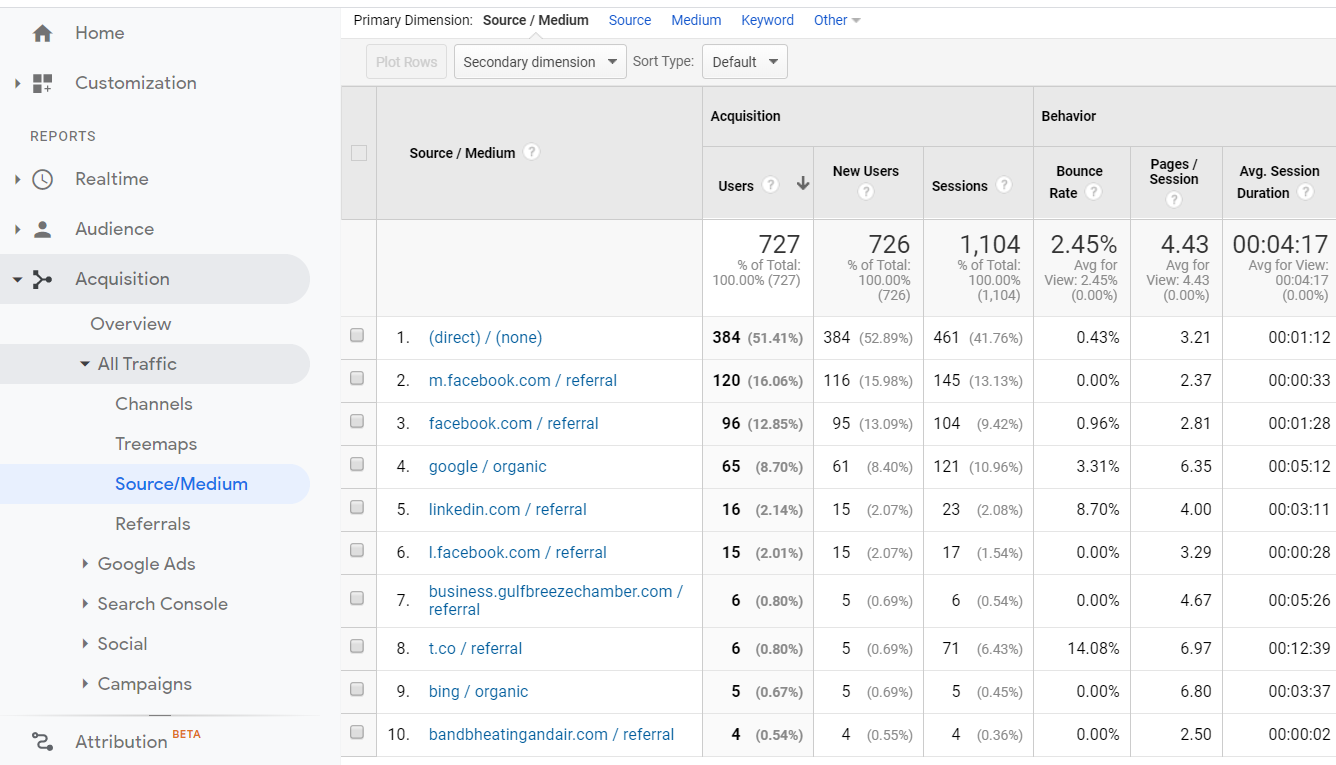This screenshot has width=1336, height=765.
Task: Click the 727 total users value
Action: 779,244
